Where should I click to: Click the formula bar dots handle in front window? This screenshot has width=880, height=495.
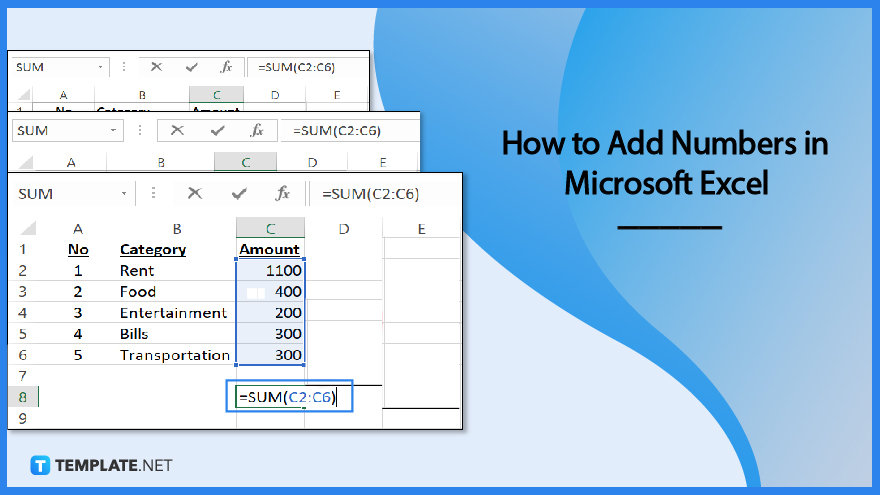[x=153, y=193]
